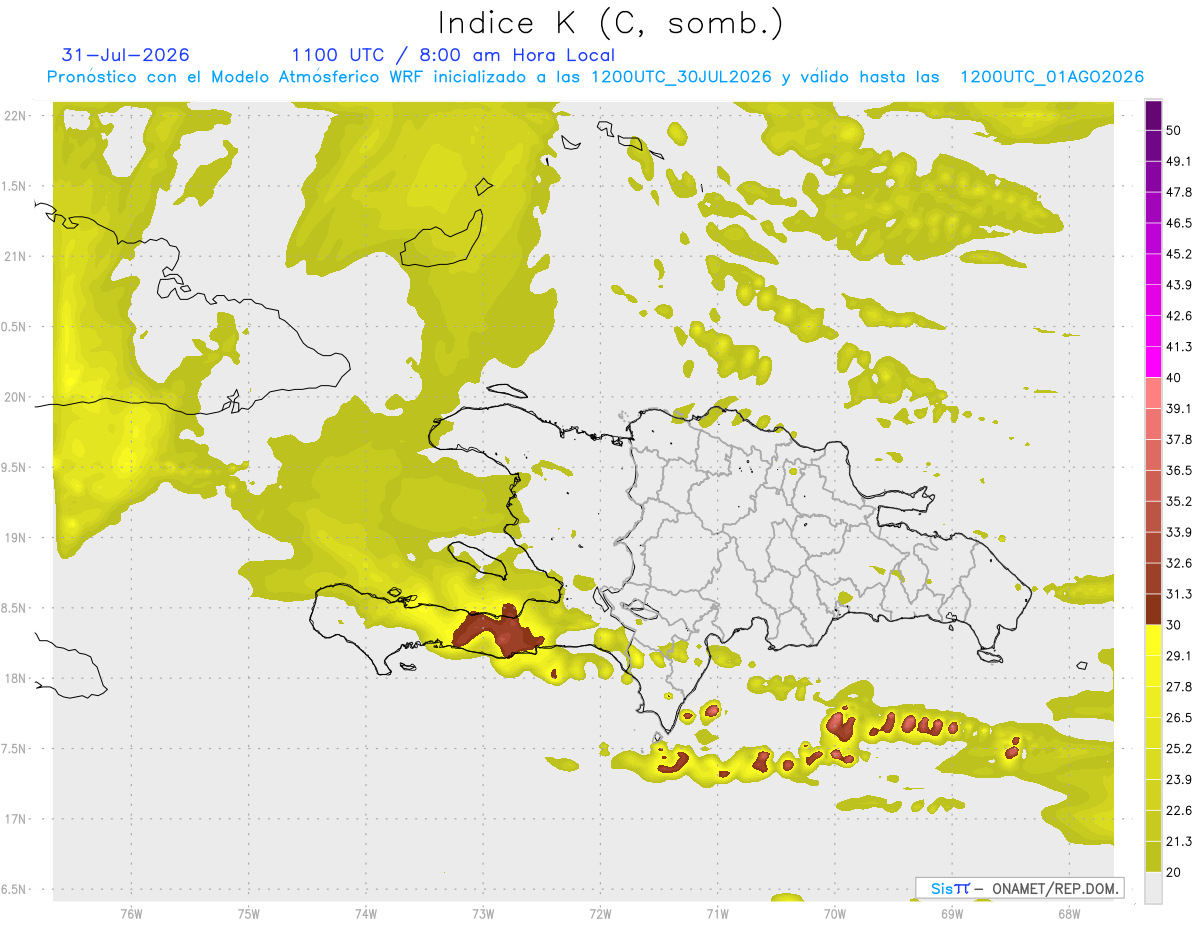
Task: Click the colorbar value 21.3
Action: [x=1179, y=841]
